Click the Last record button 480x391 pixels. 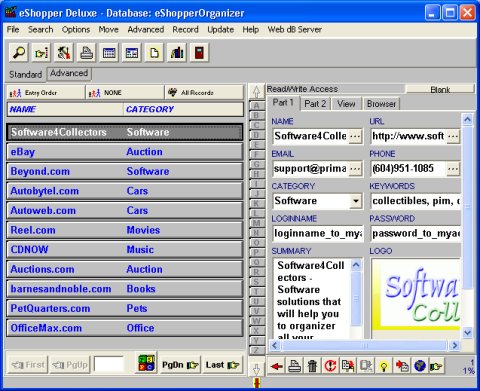point(222,365)
